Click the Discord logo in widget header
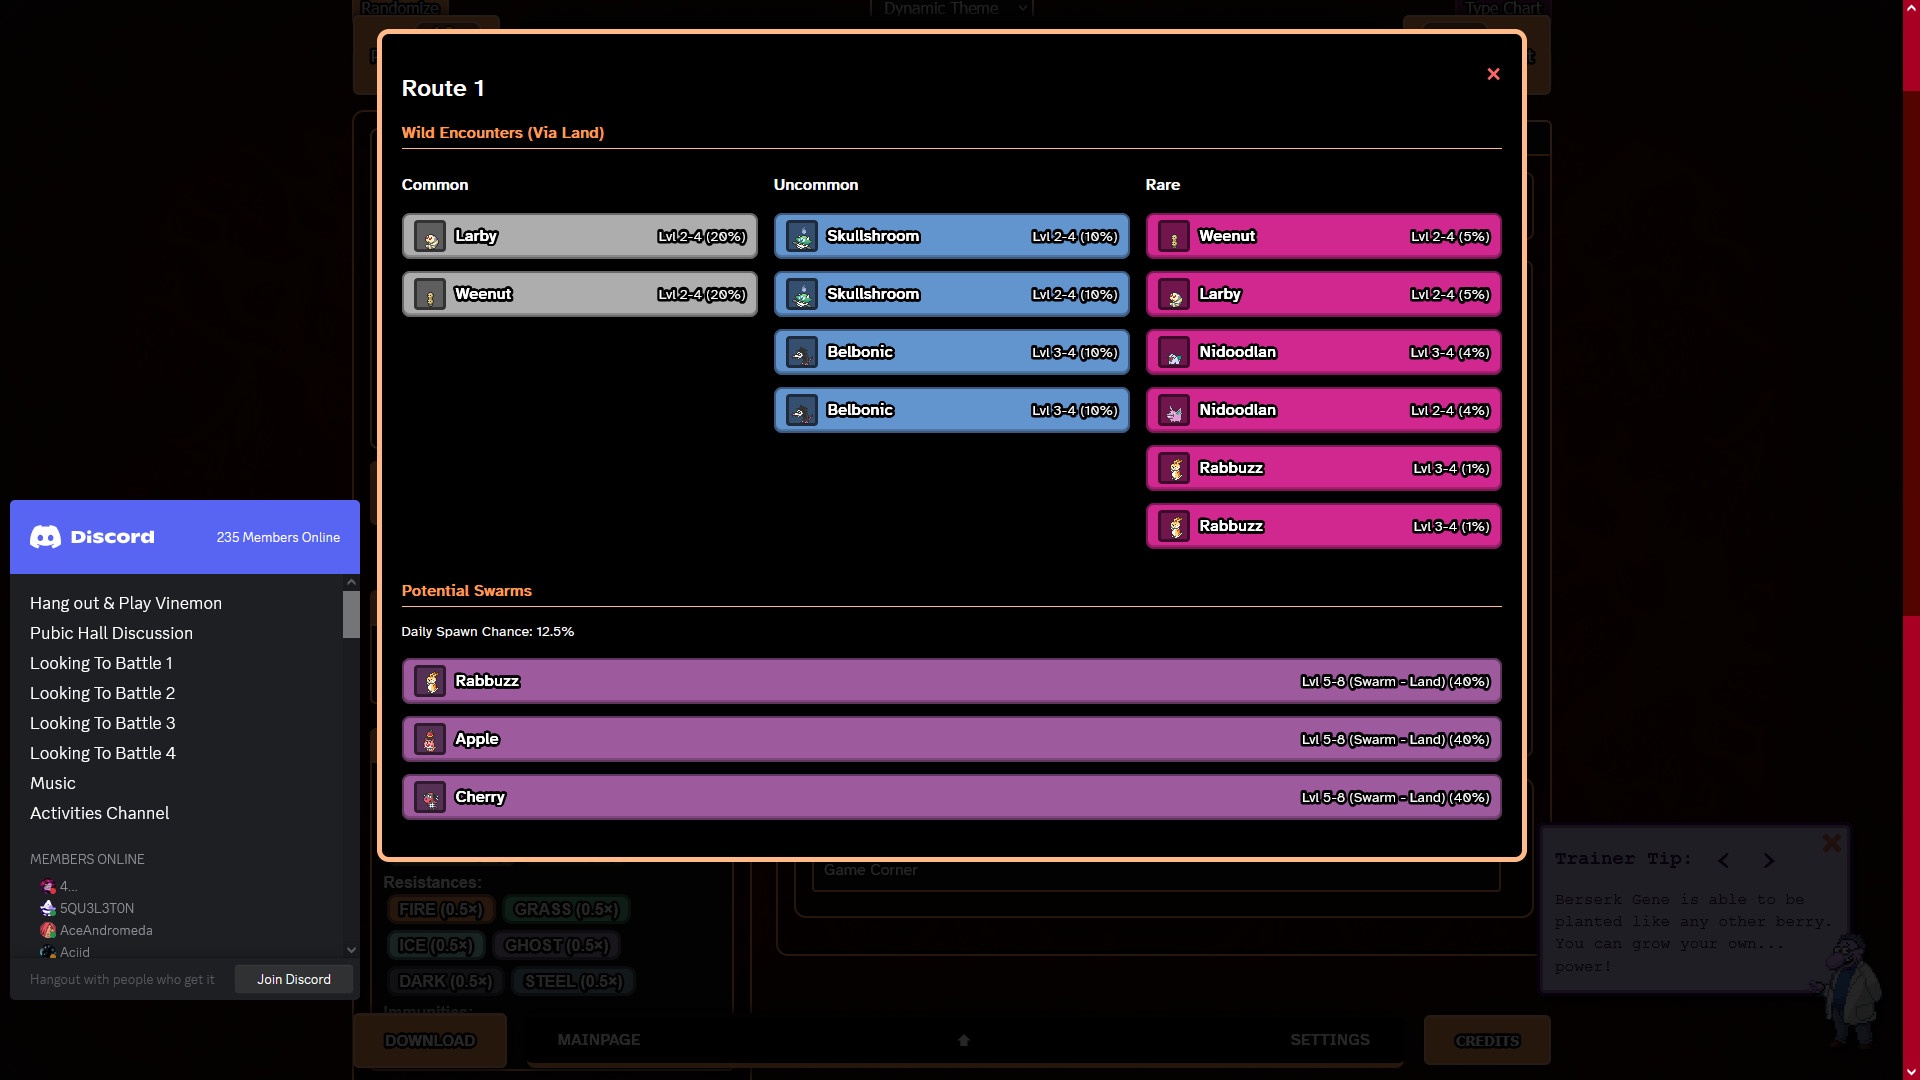The image size is (1920, 1080). [46, 537]
